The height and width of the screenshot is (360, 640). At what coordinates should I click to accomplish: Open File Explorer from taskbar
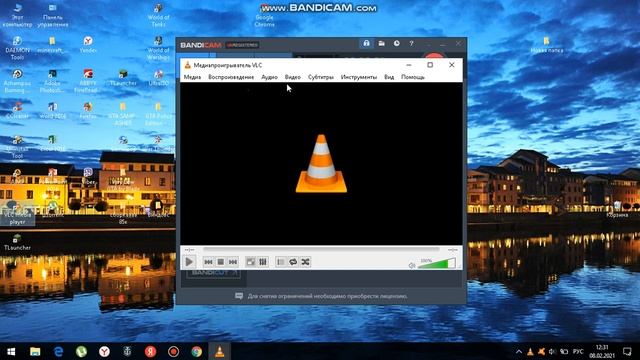click(x=35, y=351)
